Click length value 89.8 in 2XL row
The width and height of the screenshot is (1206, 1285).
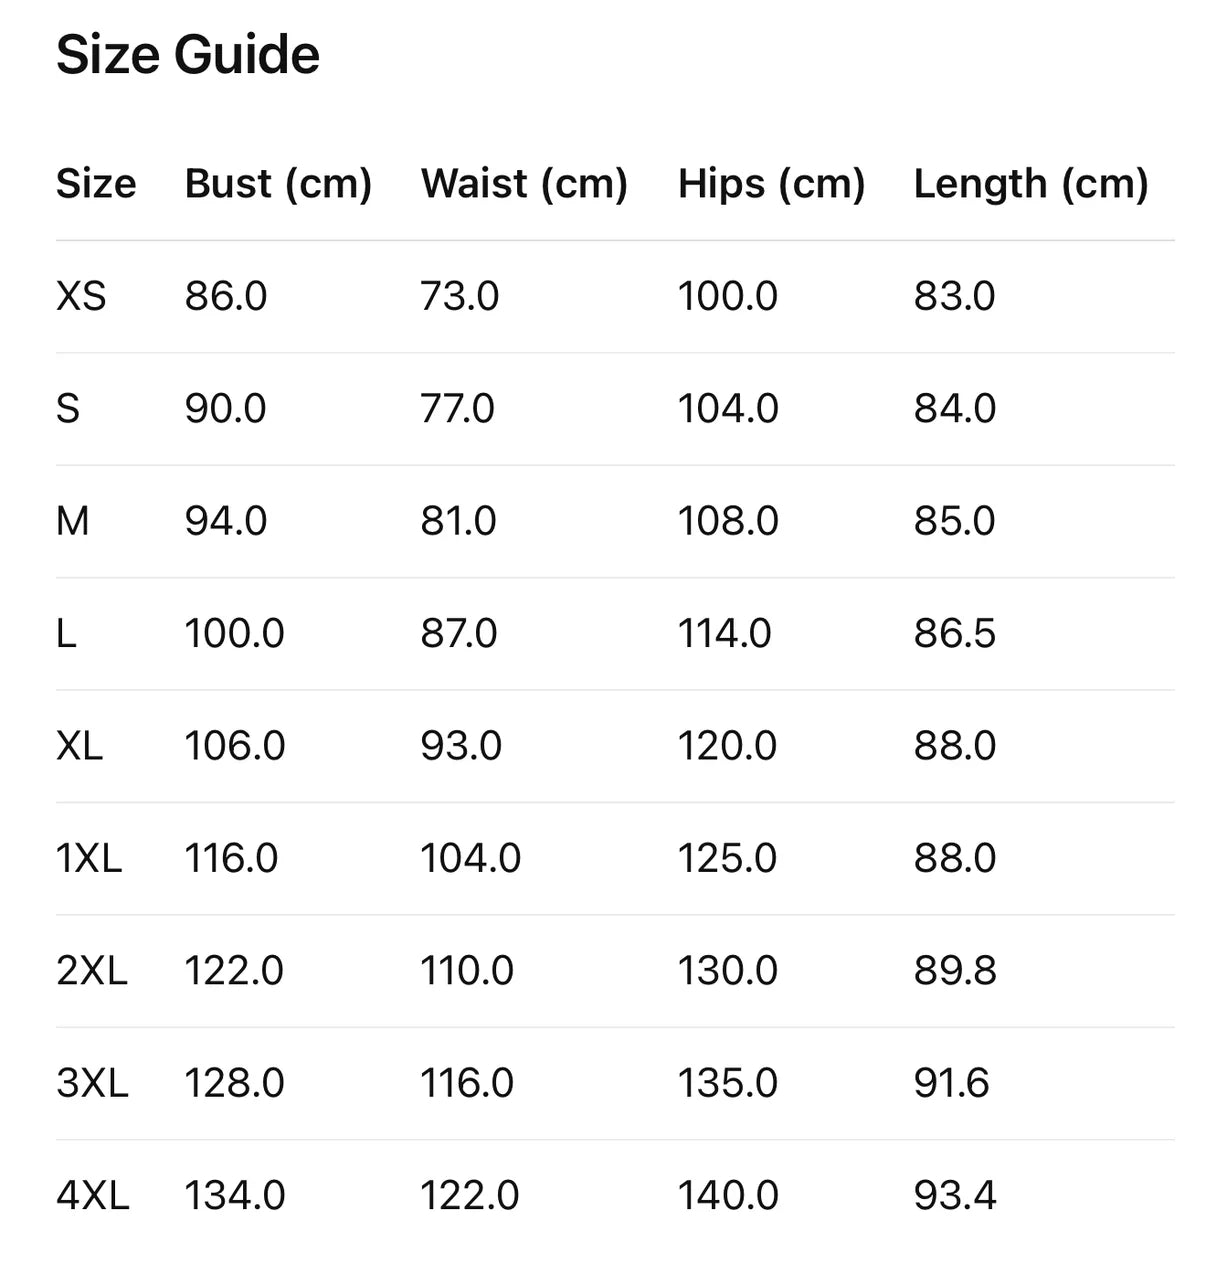pos(955,971)
